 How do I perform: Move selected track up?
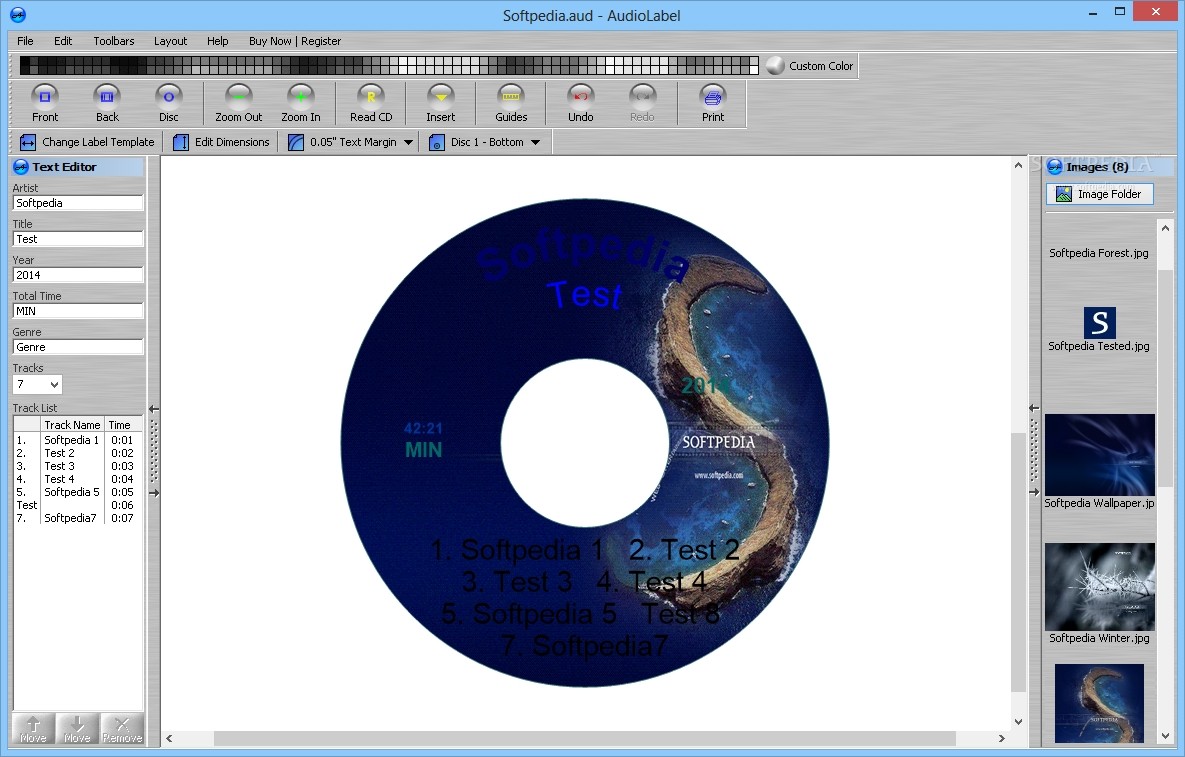click(x=32, y=729)
